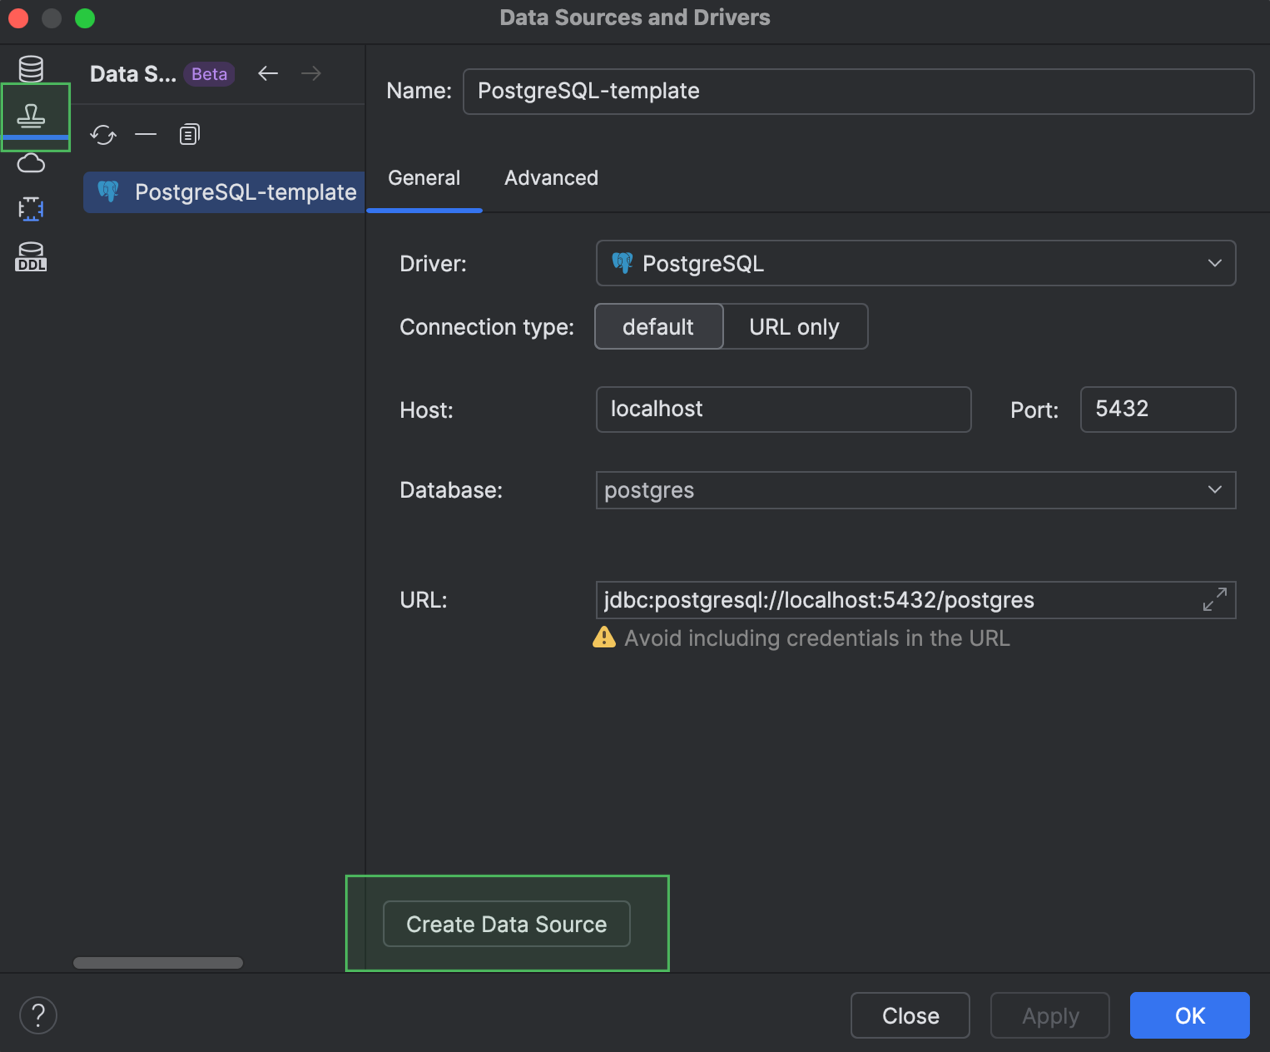Viewport: 1270px width, 1052px height.
Task: Click the Create Data Source button
Action: click(x=506, y=924)
